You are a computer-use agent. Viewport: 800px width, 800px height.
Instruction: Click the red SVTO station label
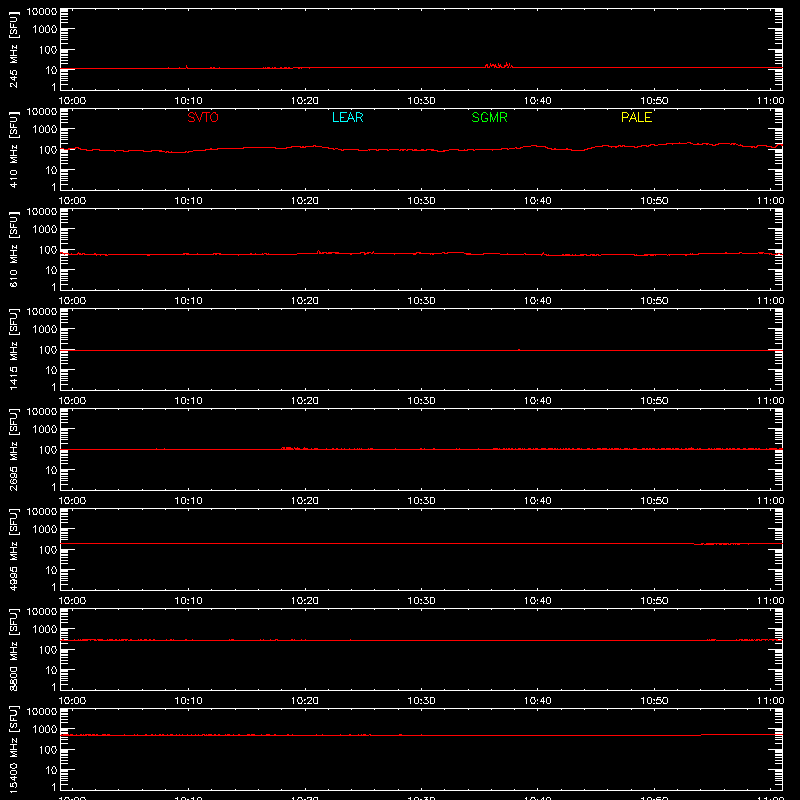coord(203,117)
